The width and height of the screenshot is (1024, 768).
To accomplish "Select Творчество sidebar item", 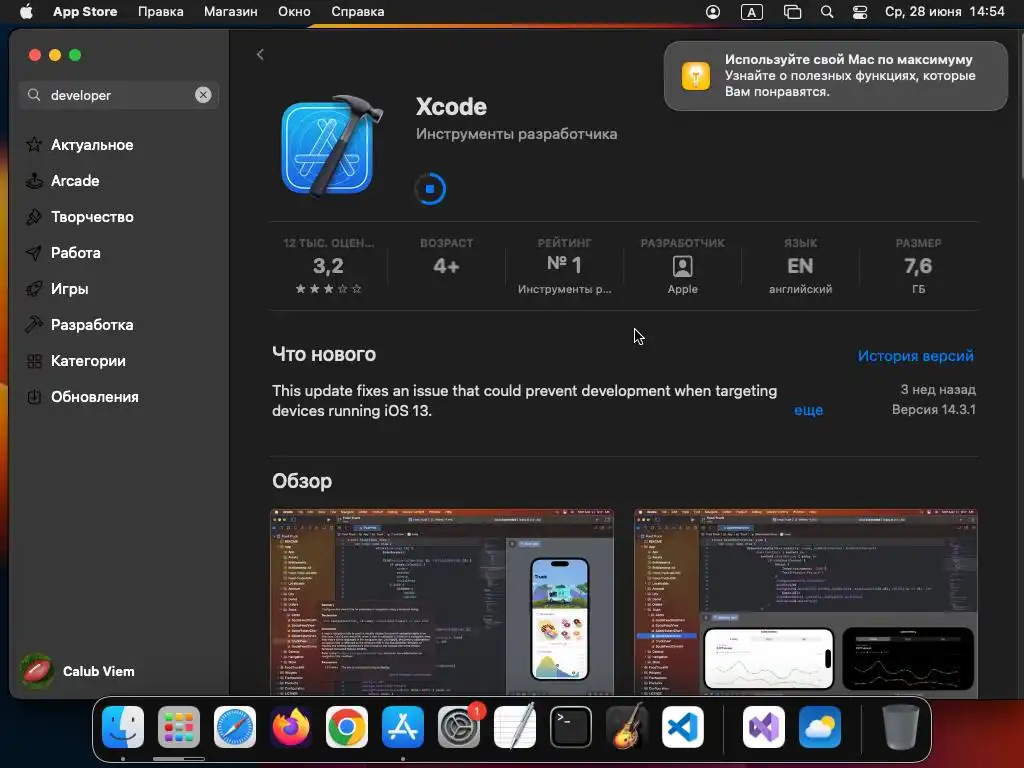I will (x=92, y=217).
